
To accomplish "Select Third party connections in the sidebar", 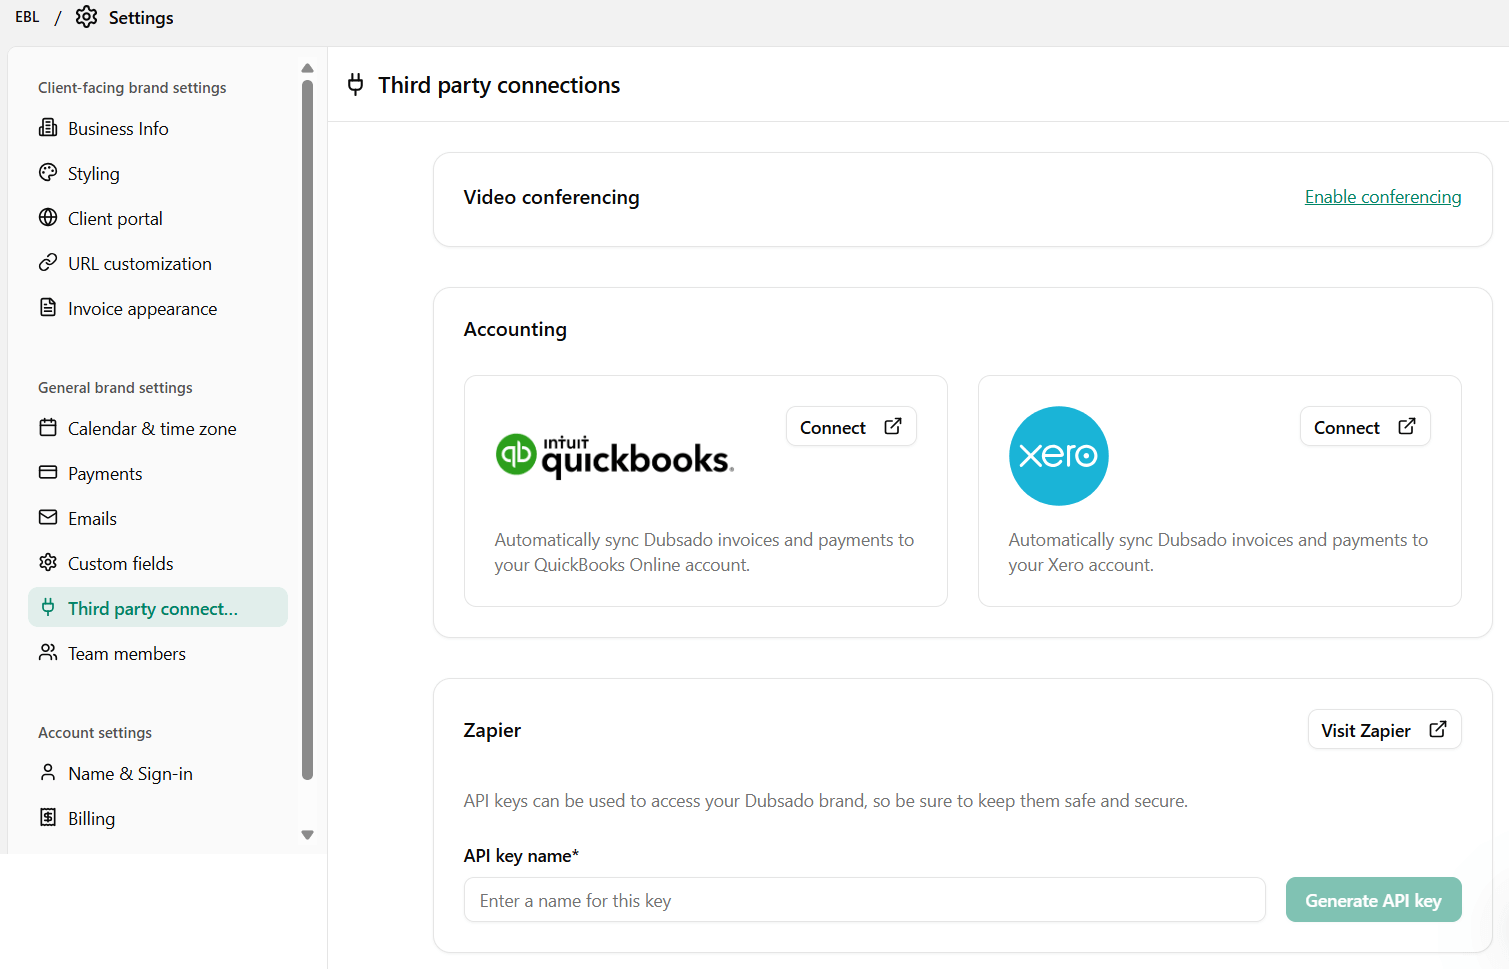I will (157, 607).
